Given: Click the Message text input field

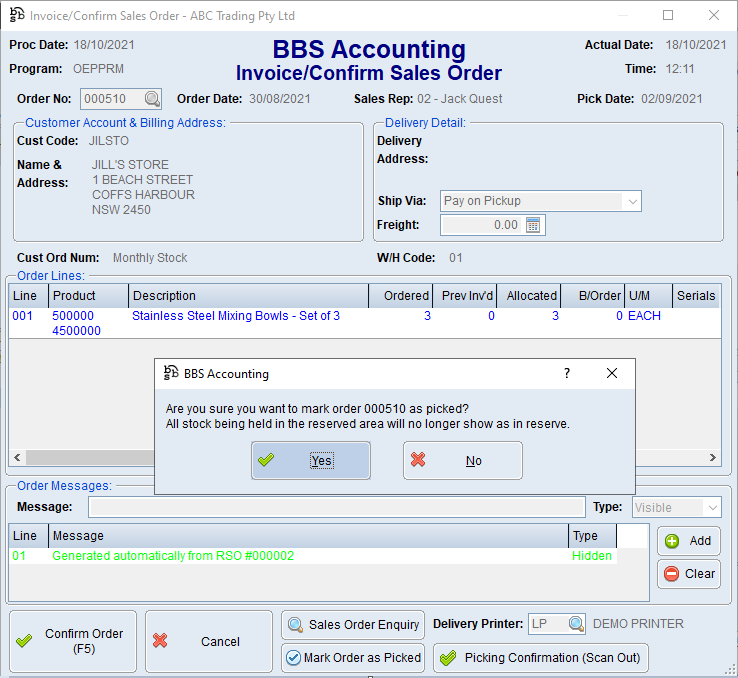Looking at the screenshot, I should (336, 508).
